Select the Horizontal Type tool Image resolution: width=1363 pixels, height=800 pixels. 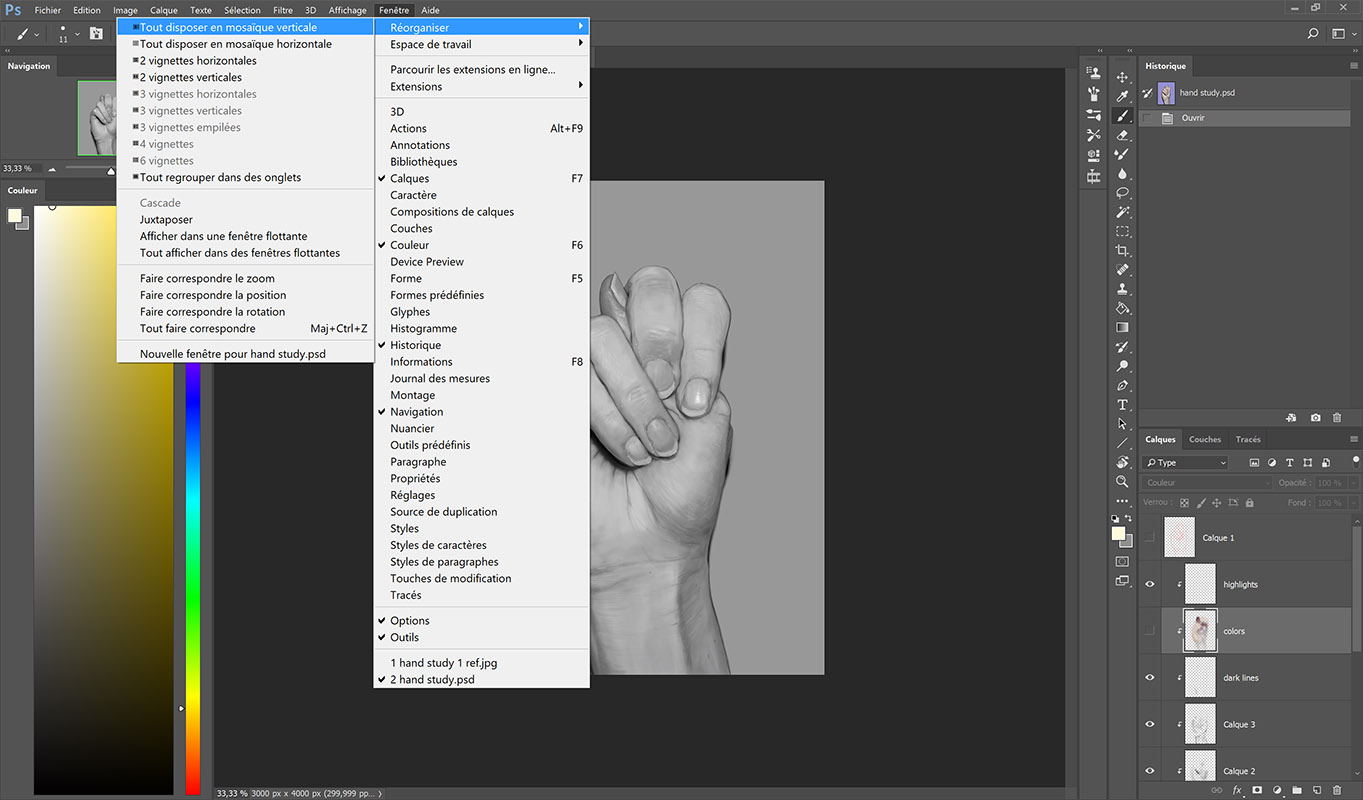tap(1122, 405)
